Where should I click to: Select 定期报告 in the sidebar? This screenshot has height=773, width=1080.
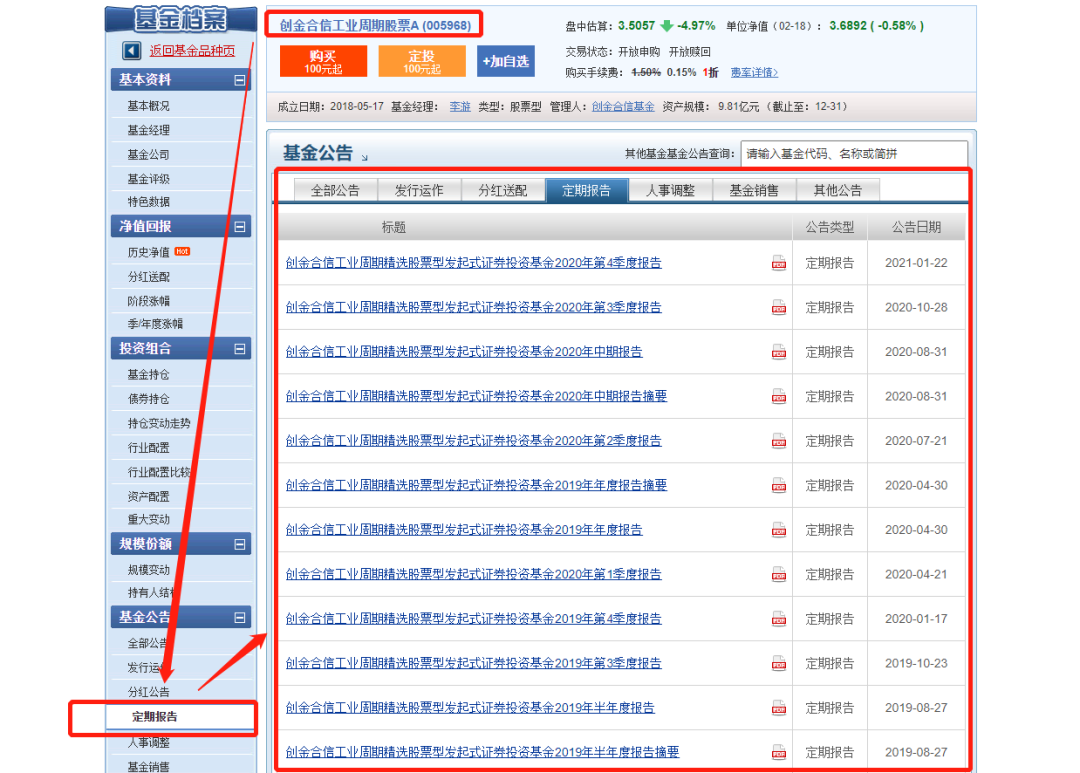pyautogui.click(x=154, y=717)
